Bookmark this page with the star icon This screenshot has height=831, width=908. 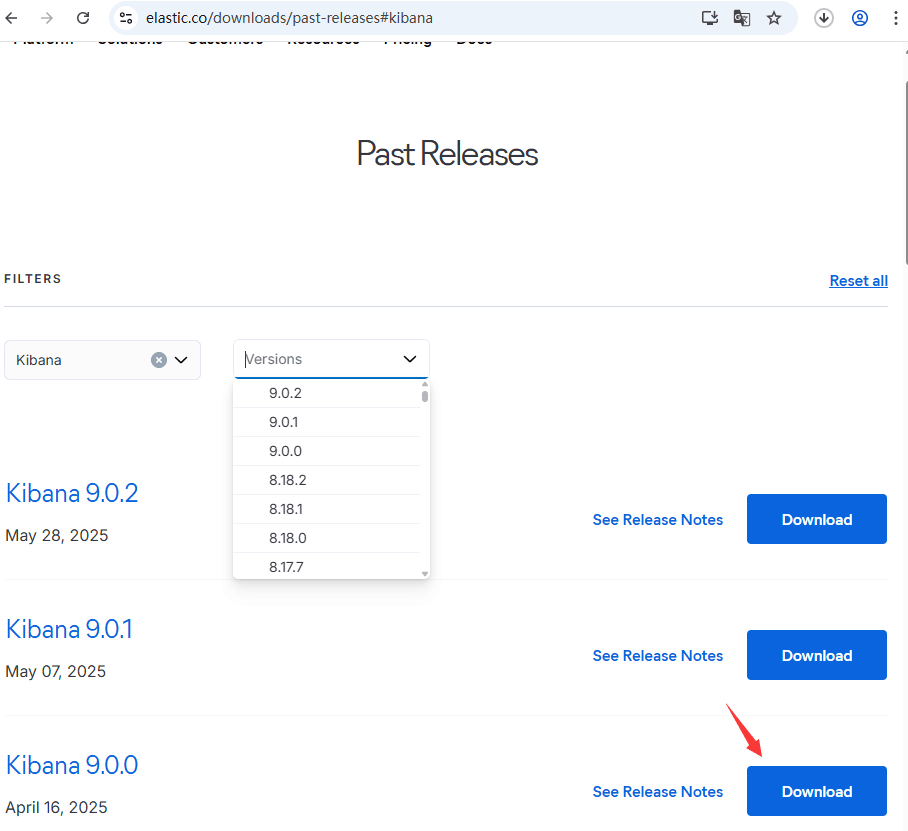[x=774, y=18]
